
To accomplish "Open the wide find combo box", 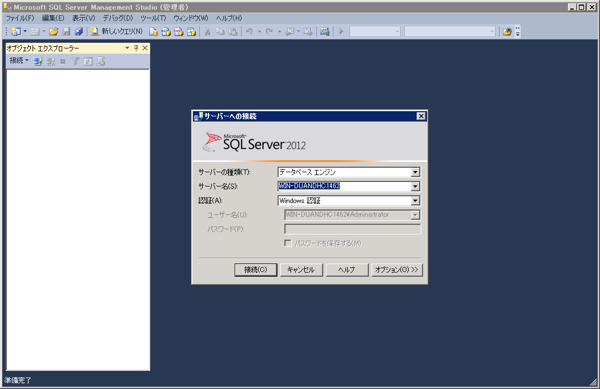I will (x=450, y=32).
